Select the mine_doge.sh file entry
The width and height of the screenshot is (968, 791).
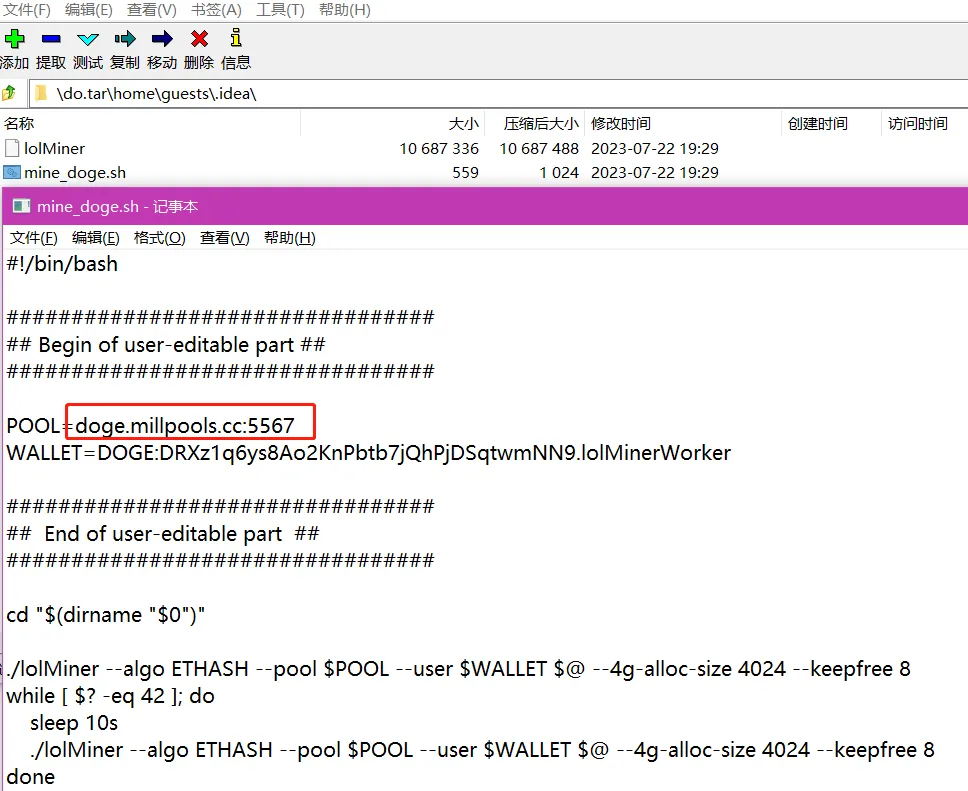(74, 172)
